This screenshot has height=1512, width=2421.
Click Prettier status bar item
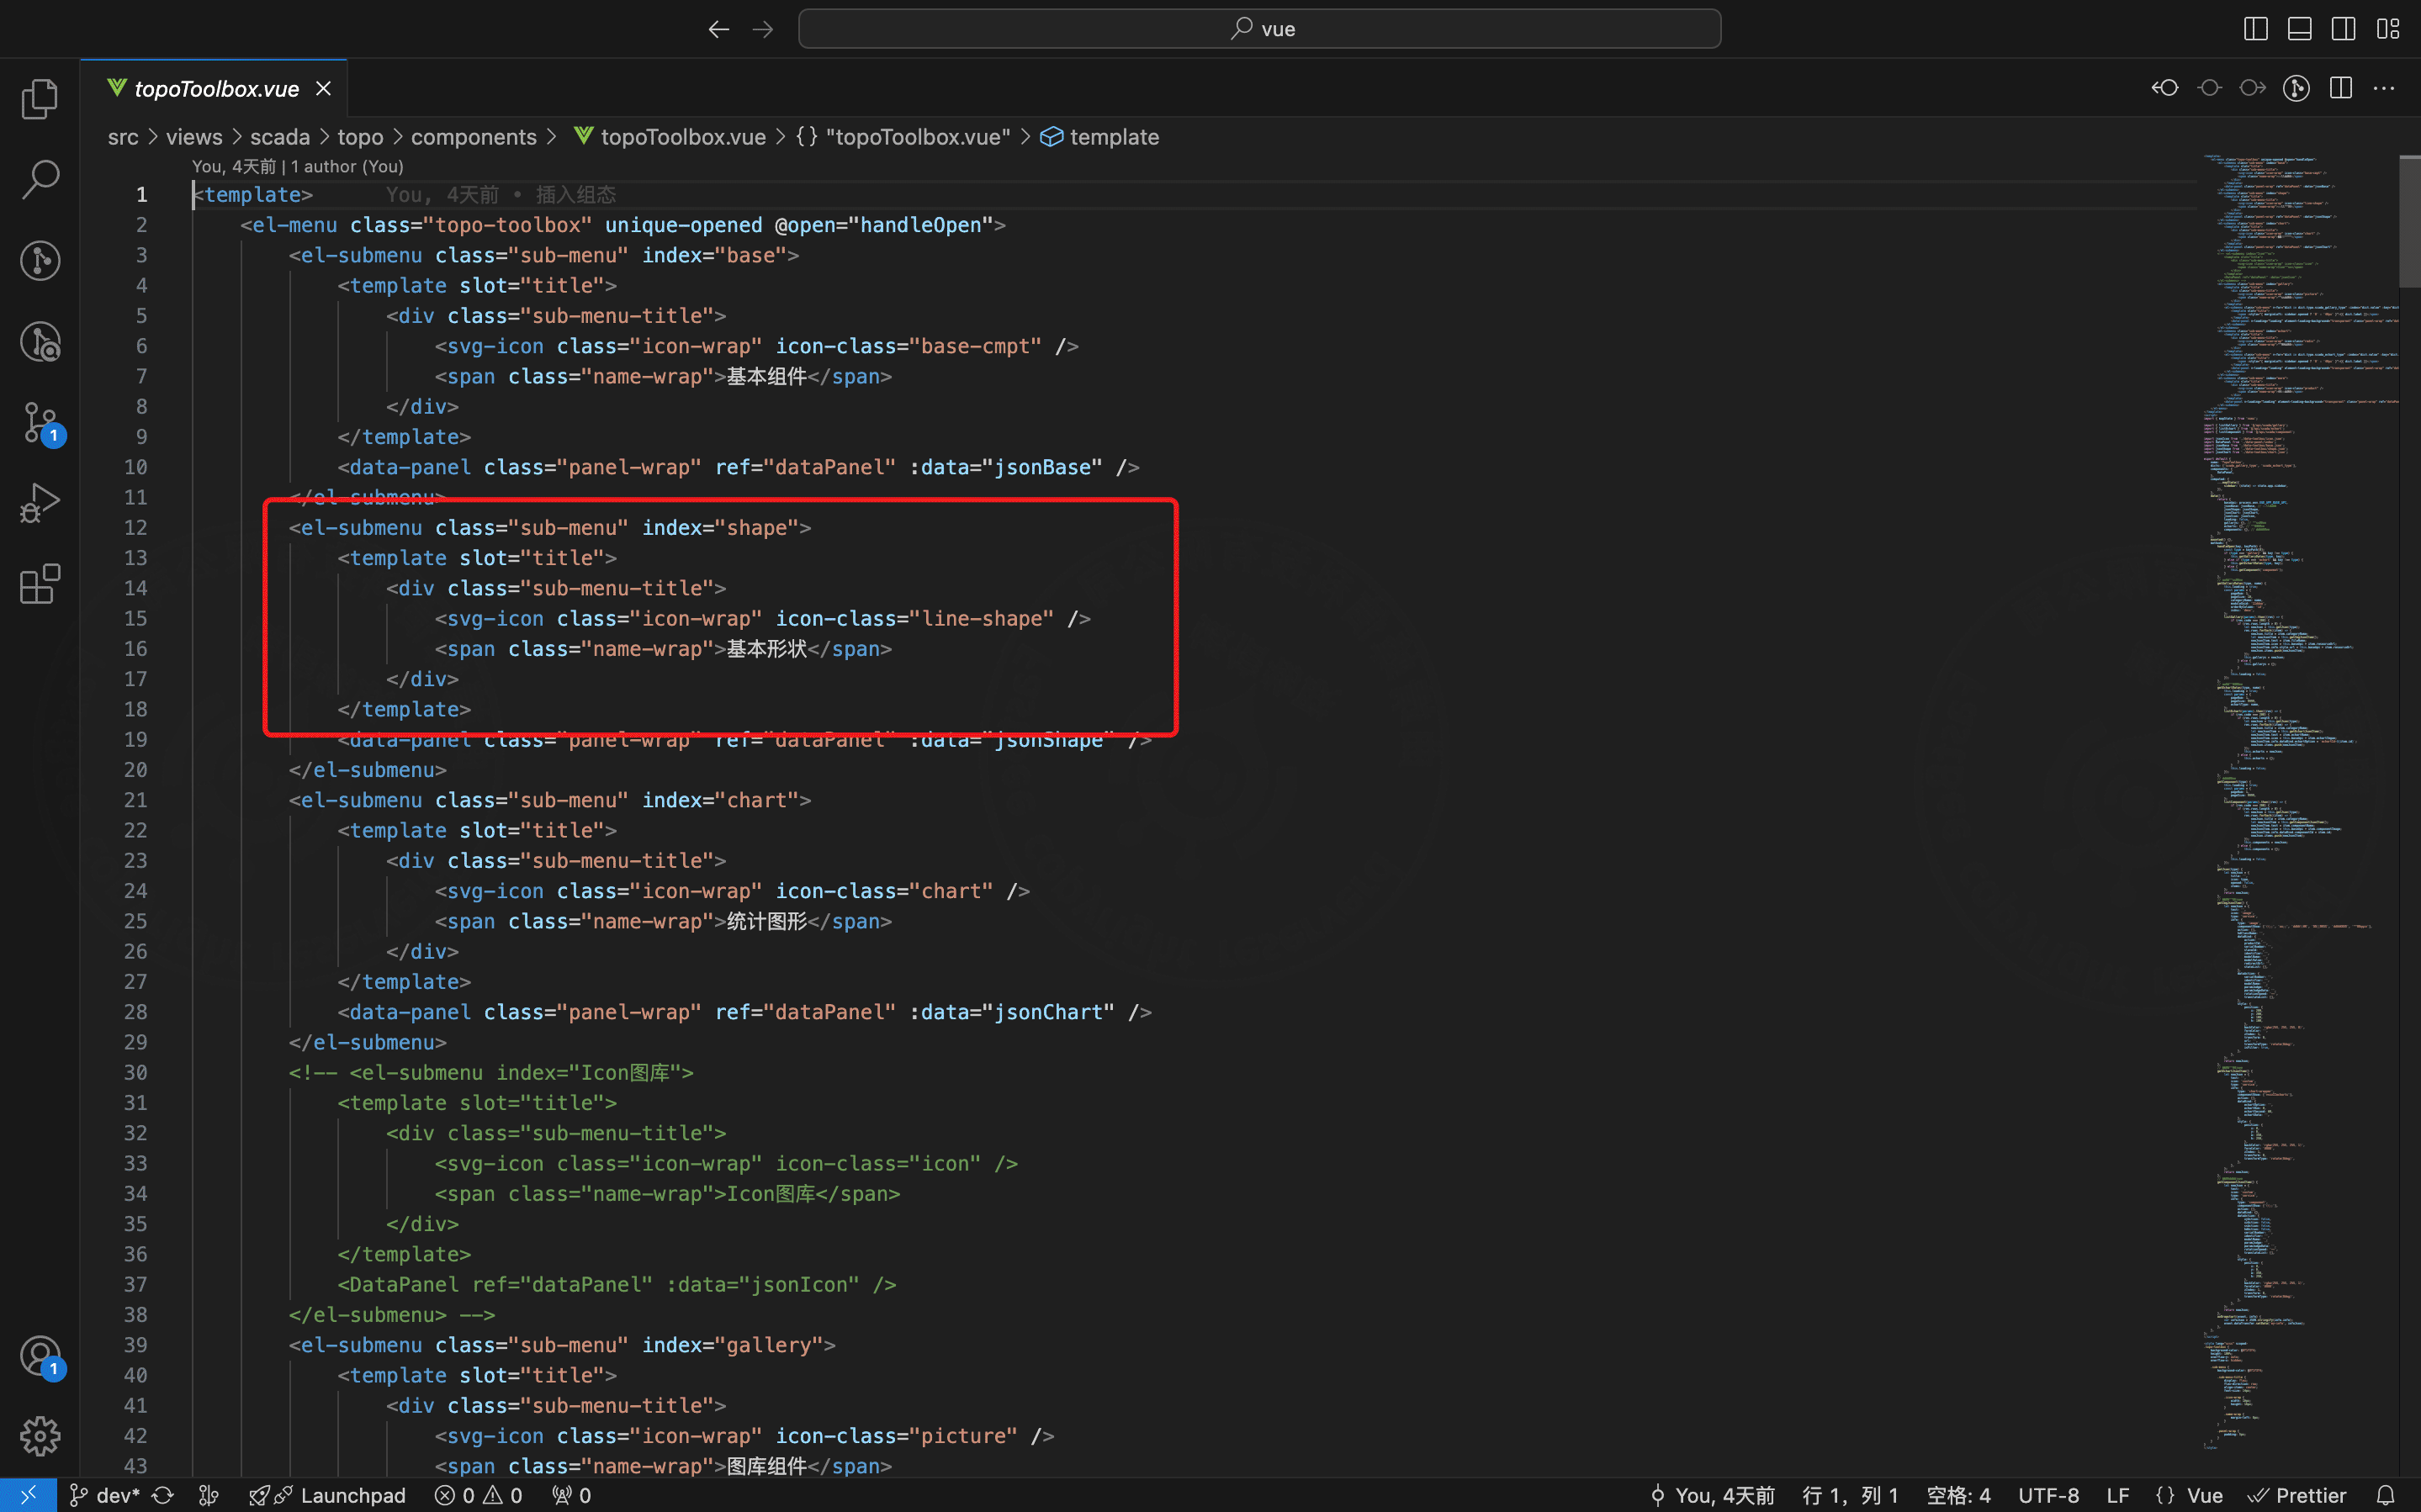(x=2297, y=1495)
